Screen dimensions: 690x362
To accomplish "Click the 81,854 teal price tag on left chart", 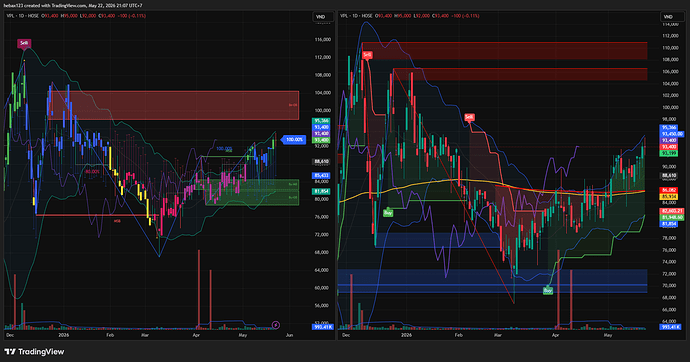I will [x=321, y=191].
